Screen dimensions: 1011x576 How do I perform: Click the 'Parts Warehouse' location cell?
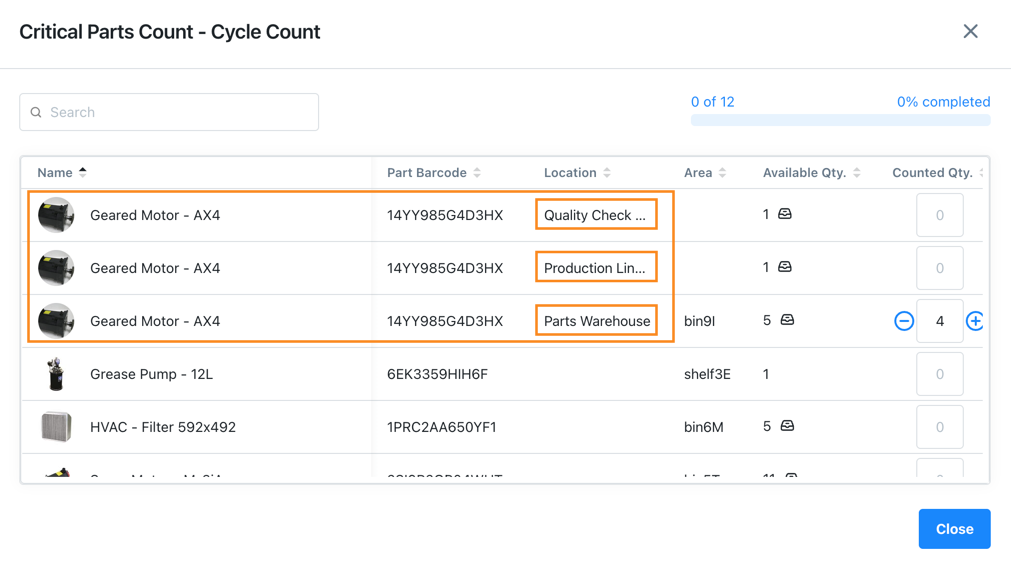[597, 321]
